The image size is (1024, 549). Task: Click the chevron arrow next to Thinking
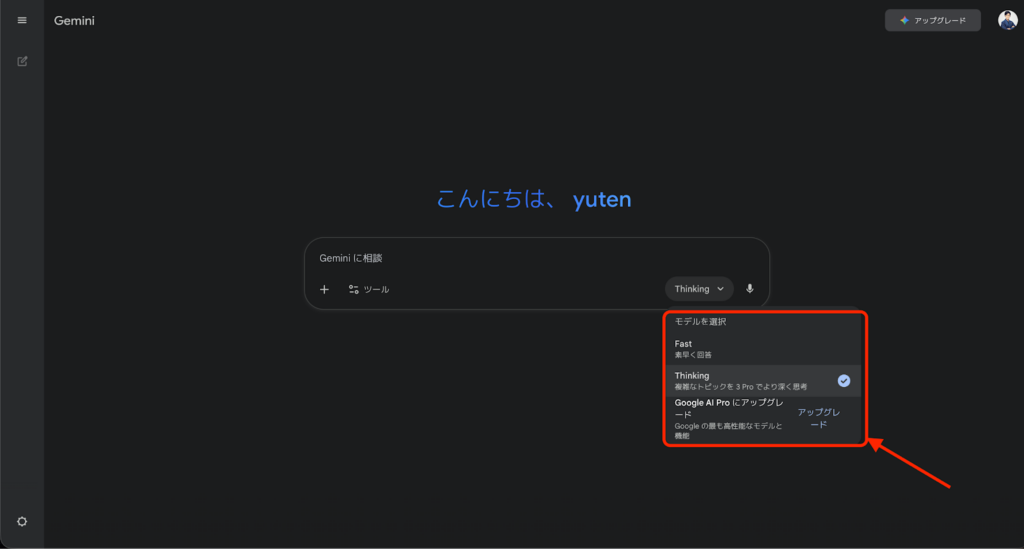tap(720, 289)
